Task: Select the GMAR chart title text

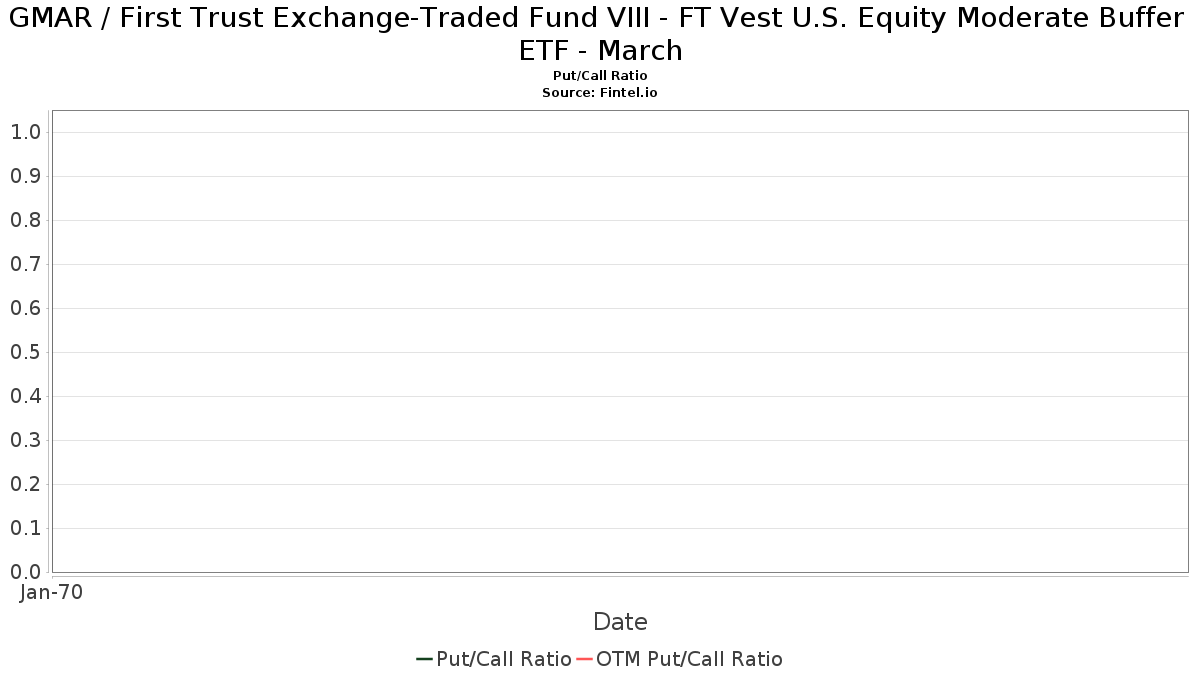Action: (600, 33)
